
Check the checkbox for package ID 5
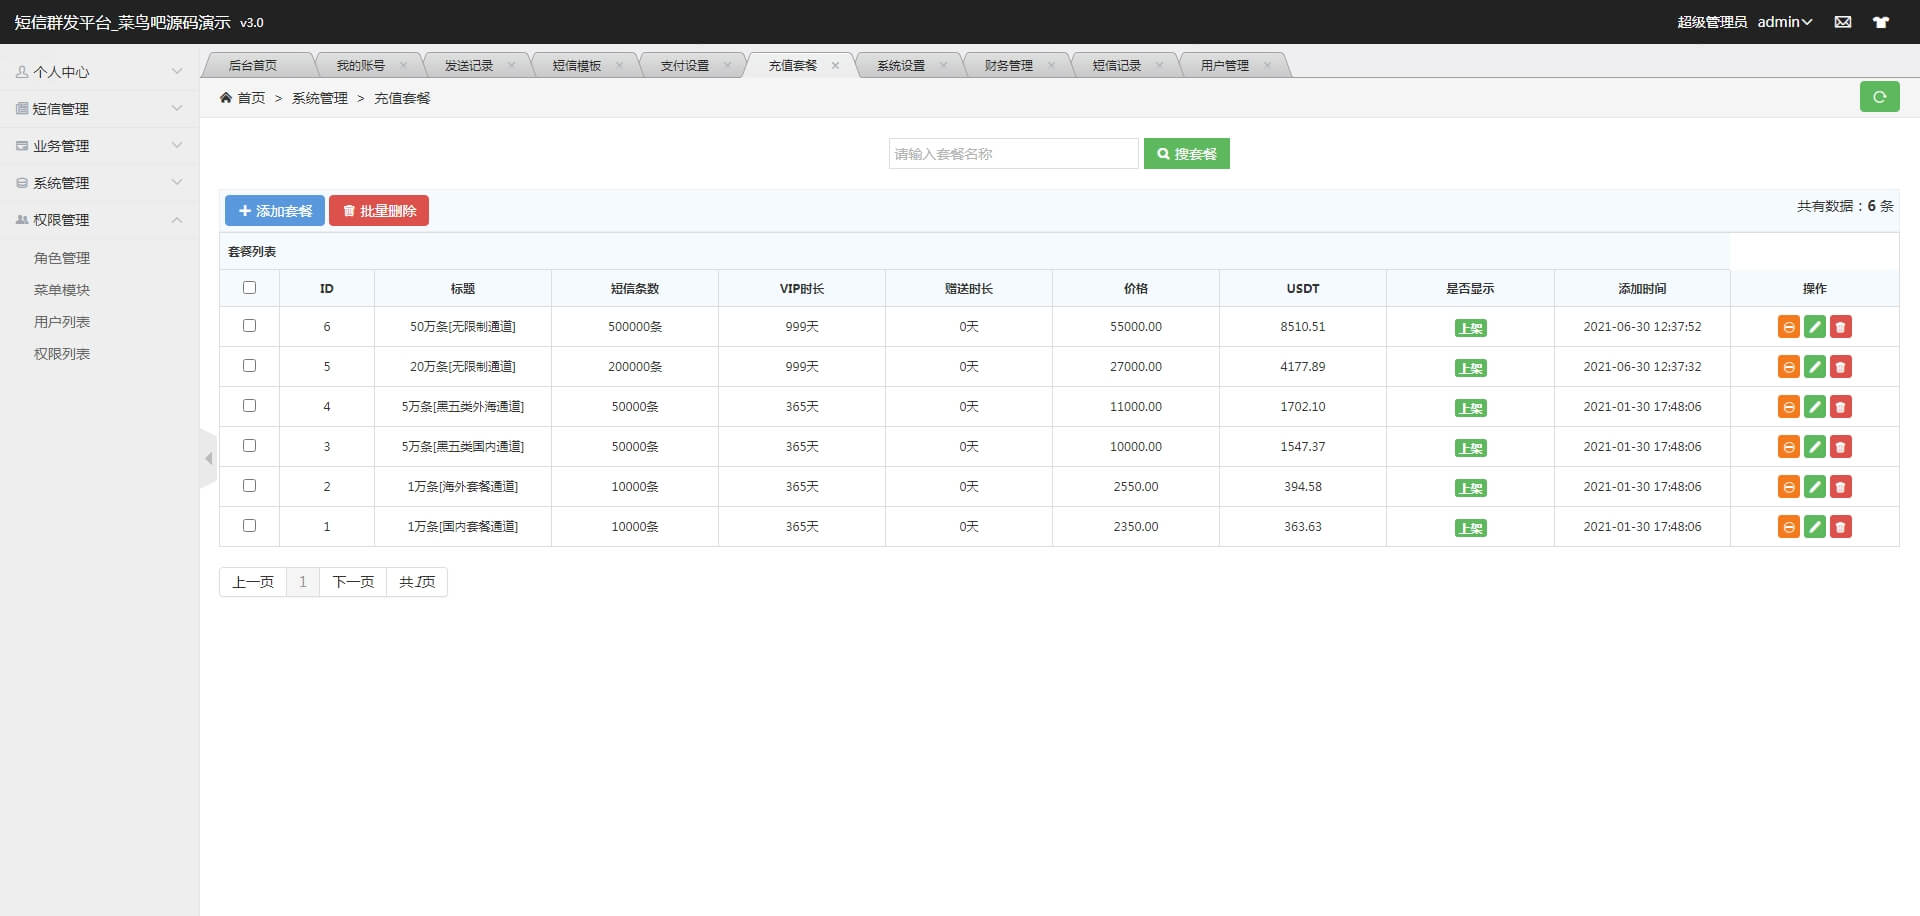pyautogui.click(x=249, y=366)
